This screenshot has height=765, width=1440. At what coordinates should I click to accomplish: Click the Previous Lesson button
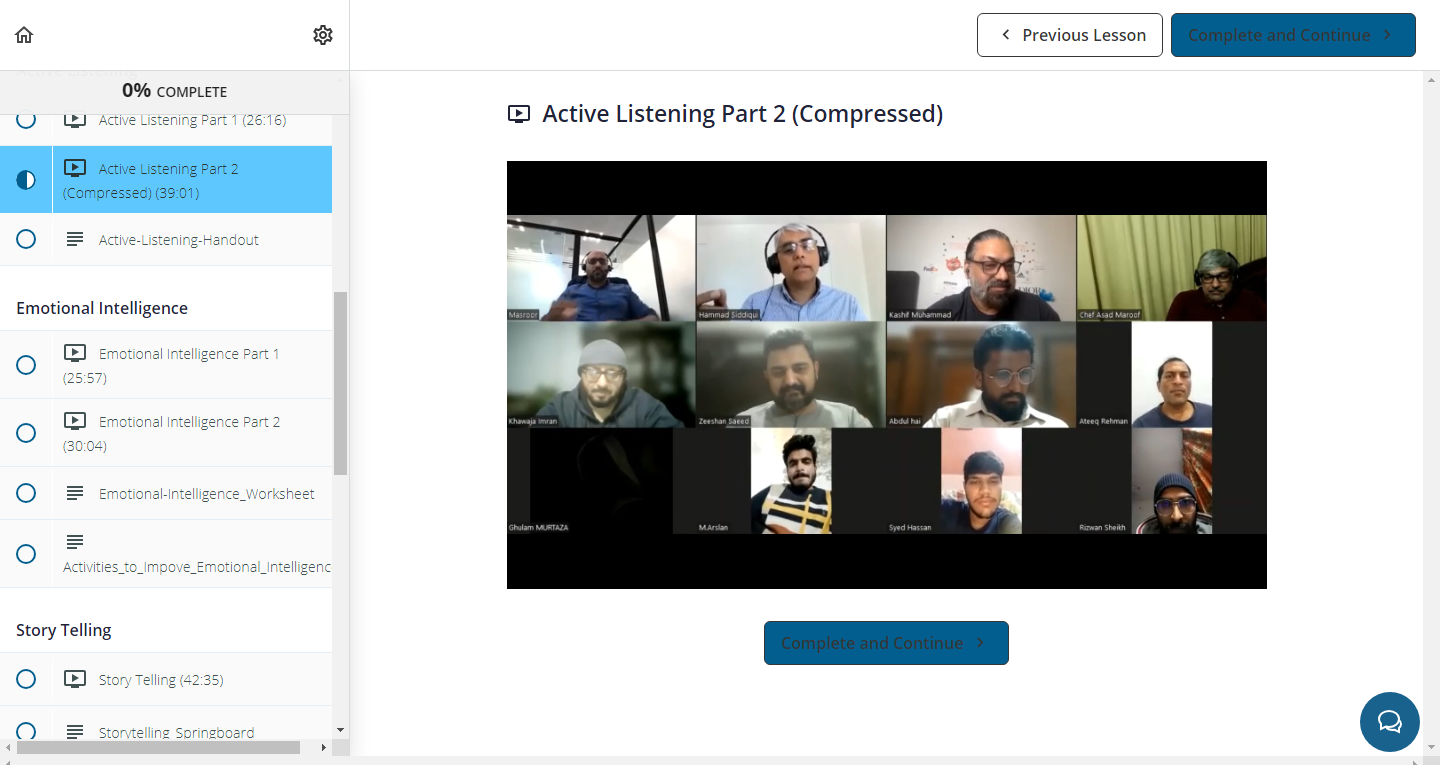point(1070,35)
